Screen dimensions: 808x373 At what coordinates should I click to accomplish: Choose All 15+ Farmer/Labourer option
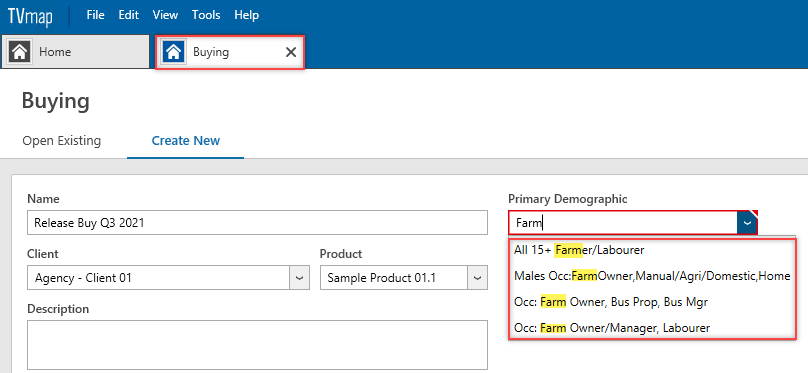652,250
